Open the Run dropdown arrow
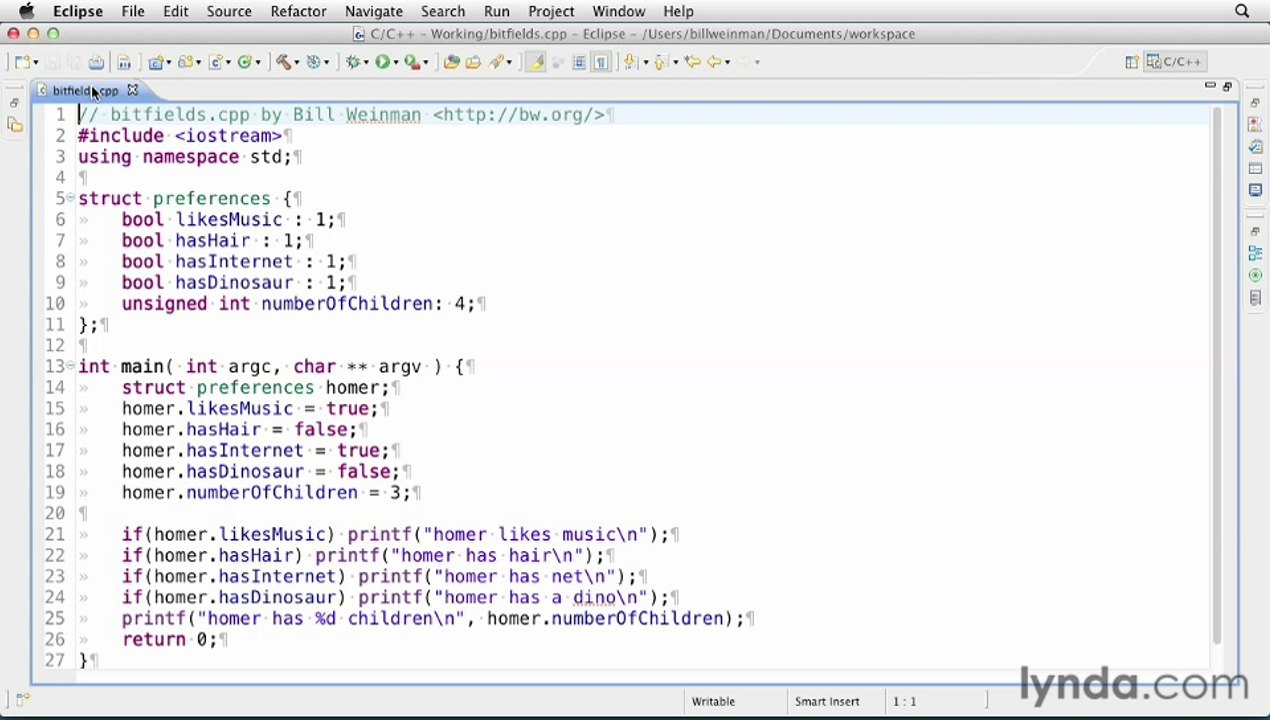Viewport: 1270px width, 720px height. tap(396, 62)
